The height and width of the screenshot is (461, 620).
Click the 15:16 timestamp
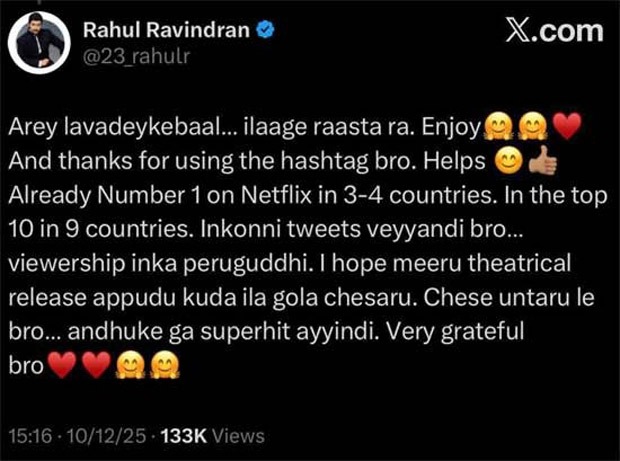point(30,436)
